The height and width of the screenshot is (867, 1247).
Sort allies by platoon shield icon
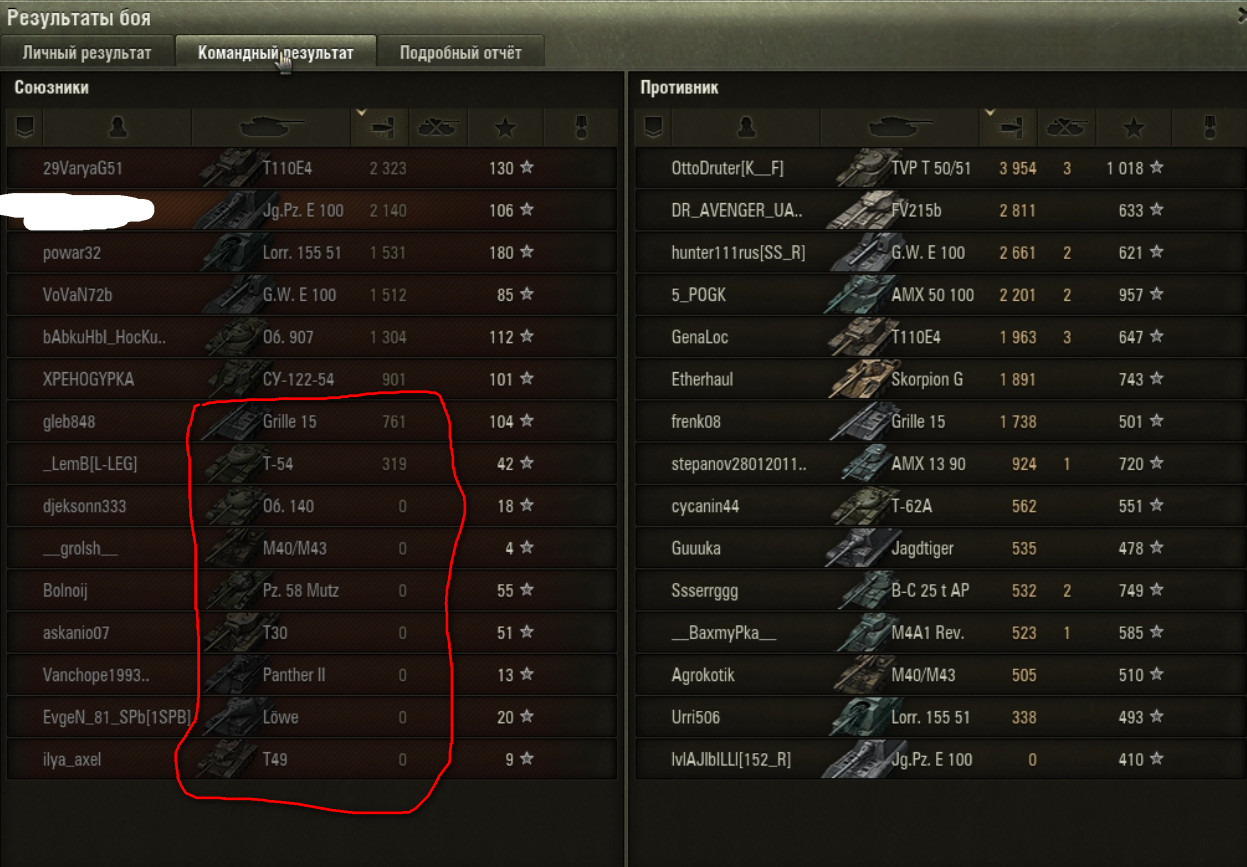(25, 126)
